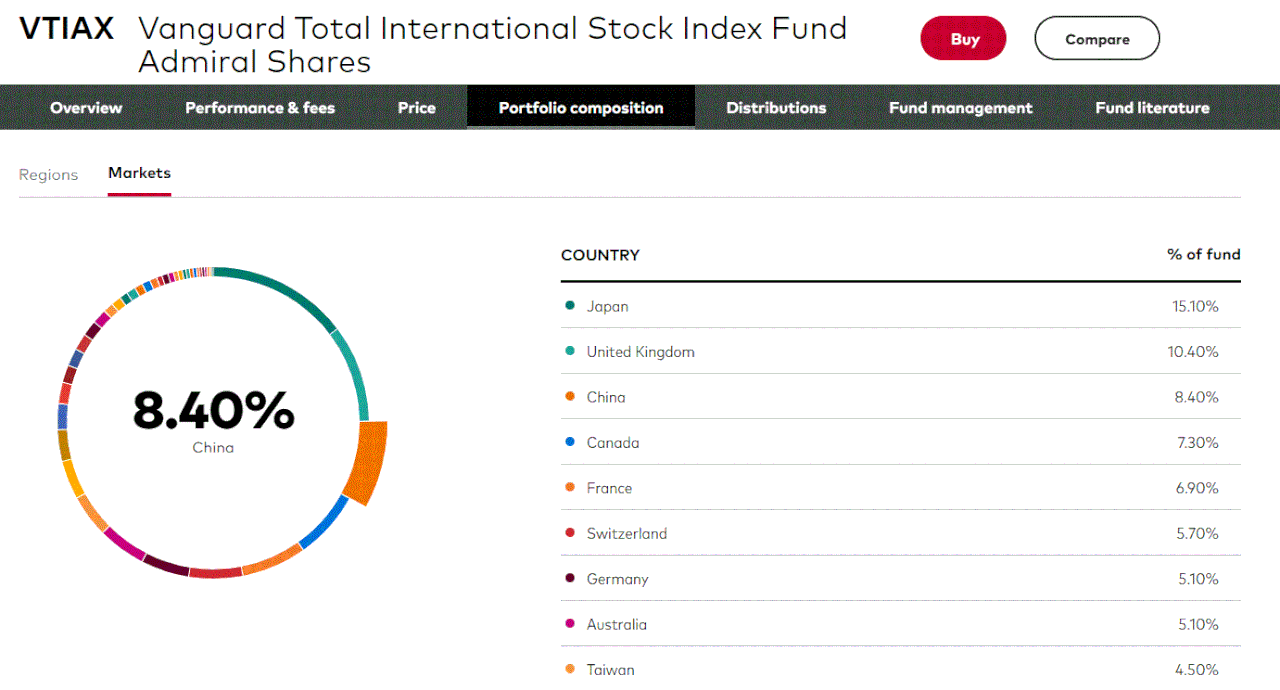The height and width of the screenshot is (690, 1280).
Task: Select the United Kingdom row label
Action: pyautogui.click(x=640, y=352)
